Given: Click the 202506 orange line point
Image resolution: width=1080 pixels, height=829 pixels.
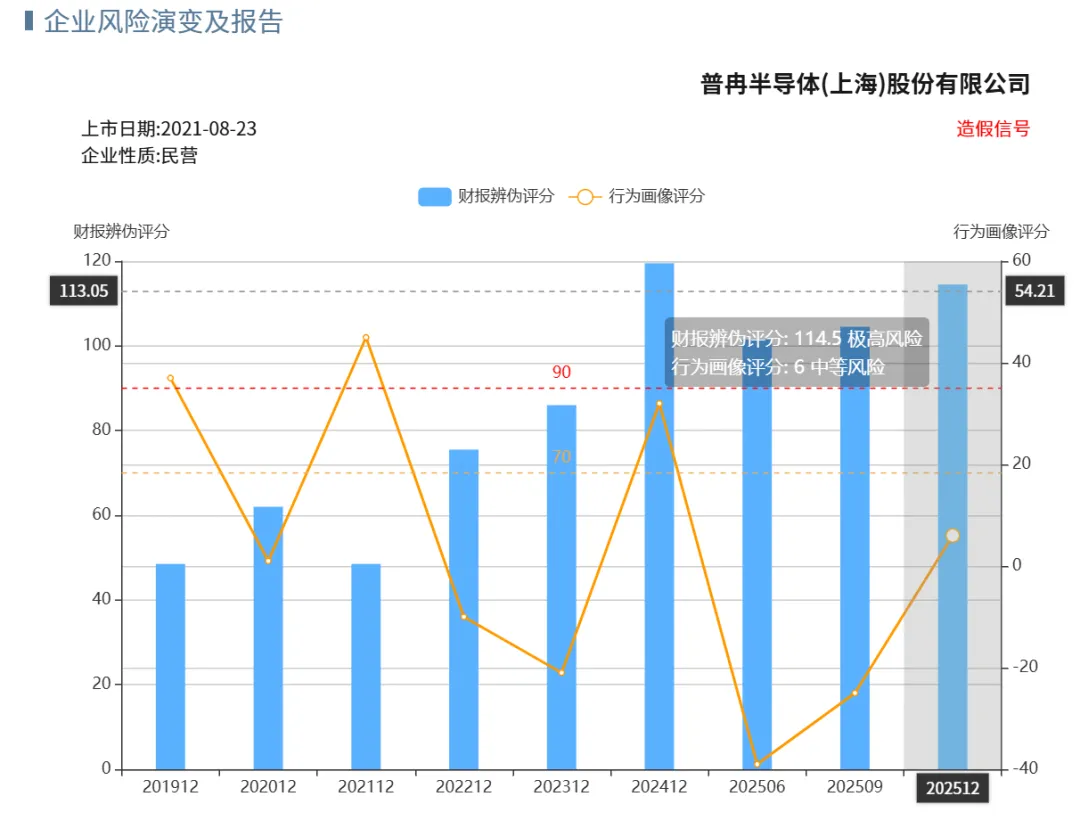Looking at the screenshot, I should (x=757, y=764).
